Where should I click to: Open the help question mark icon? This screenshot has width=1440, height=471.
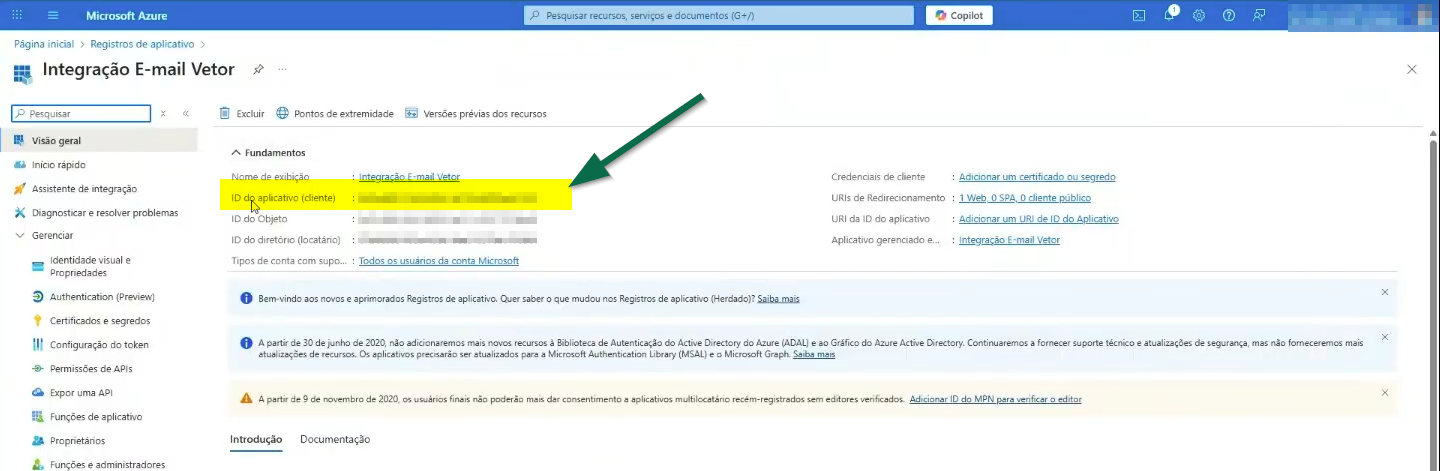[x=1229, y=15]
